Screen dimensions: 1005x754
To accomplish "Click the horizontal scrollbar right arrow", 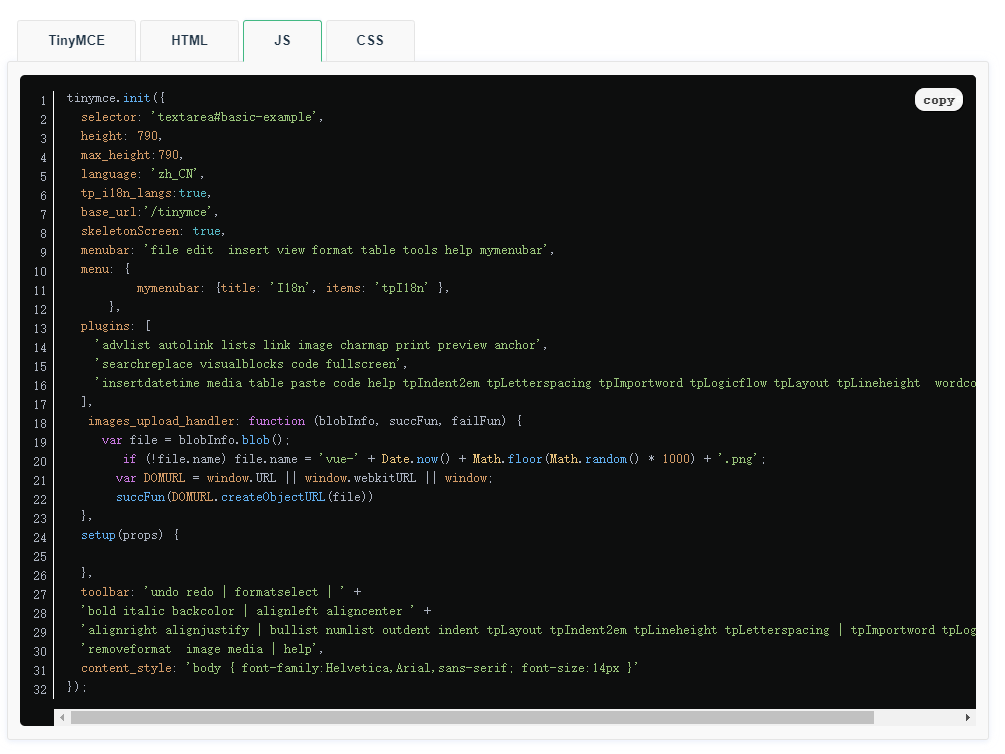I will pos(967,717).
